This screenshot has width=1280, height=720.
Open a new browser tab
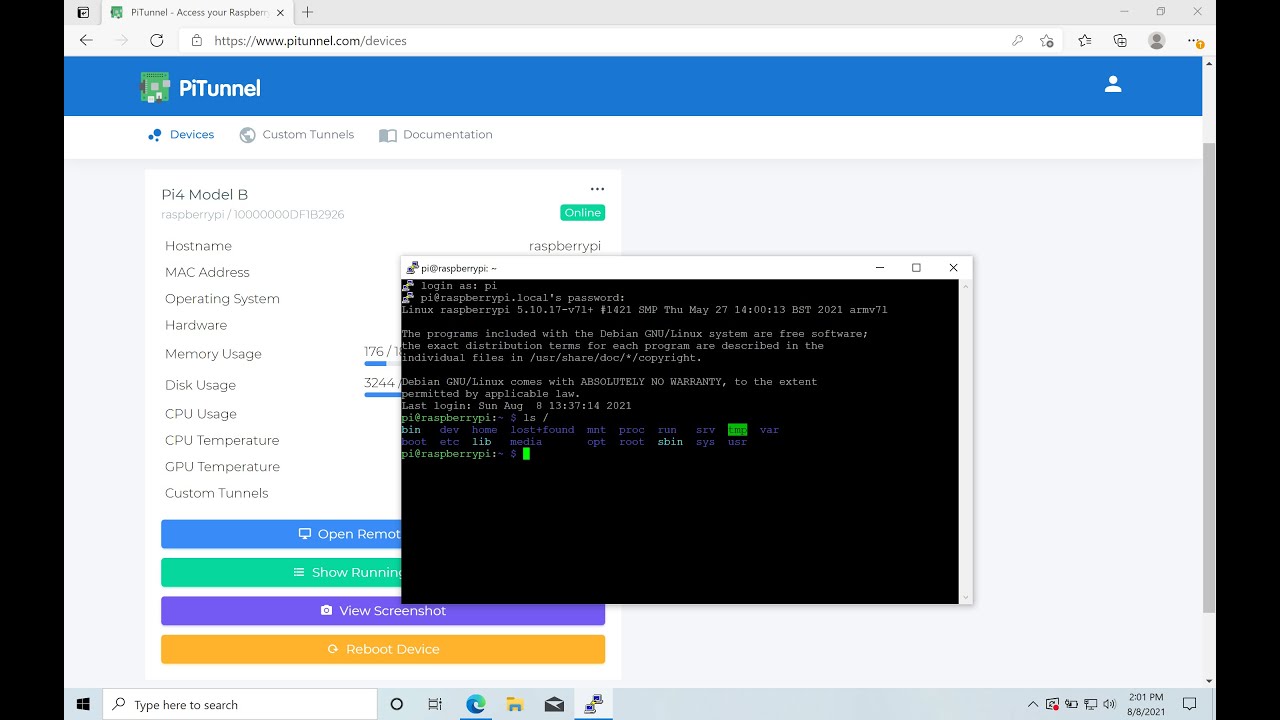tap(307, 12)
